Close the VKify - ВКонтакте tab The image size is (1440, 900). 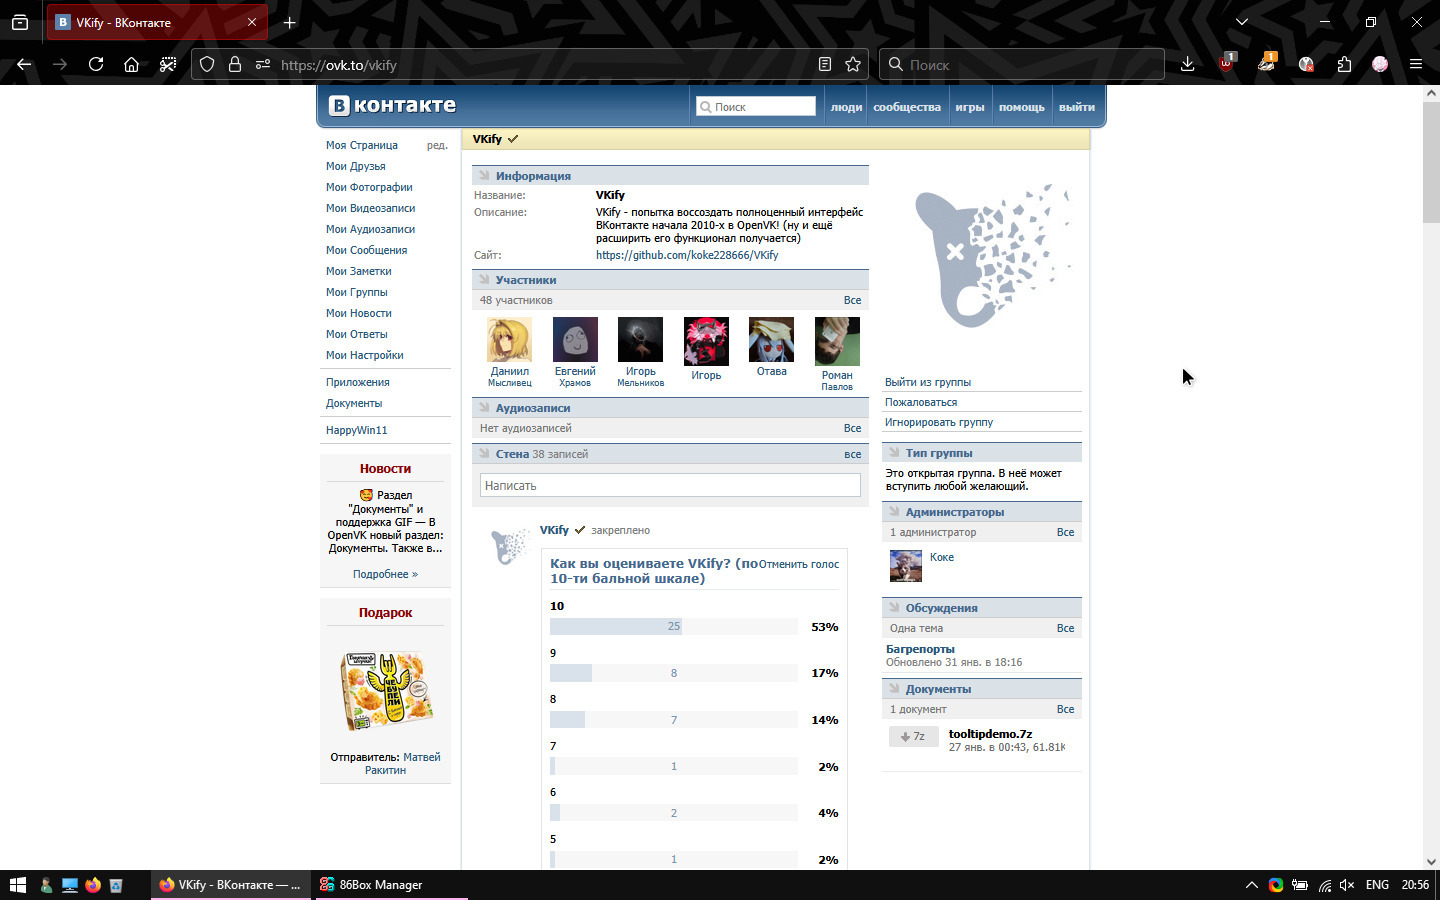(x=252, y=22)
